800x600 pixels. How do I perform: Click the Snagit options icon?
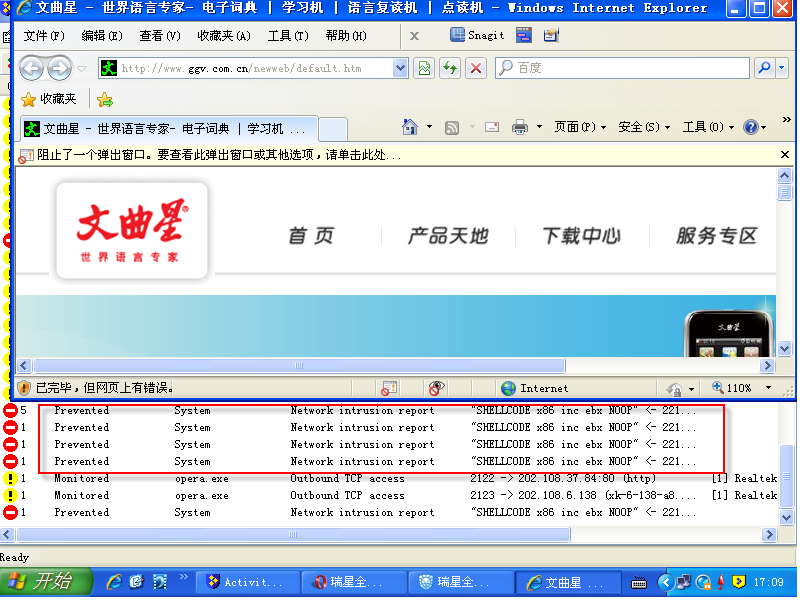[551, 35]
